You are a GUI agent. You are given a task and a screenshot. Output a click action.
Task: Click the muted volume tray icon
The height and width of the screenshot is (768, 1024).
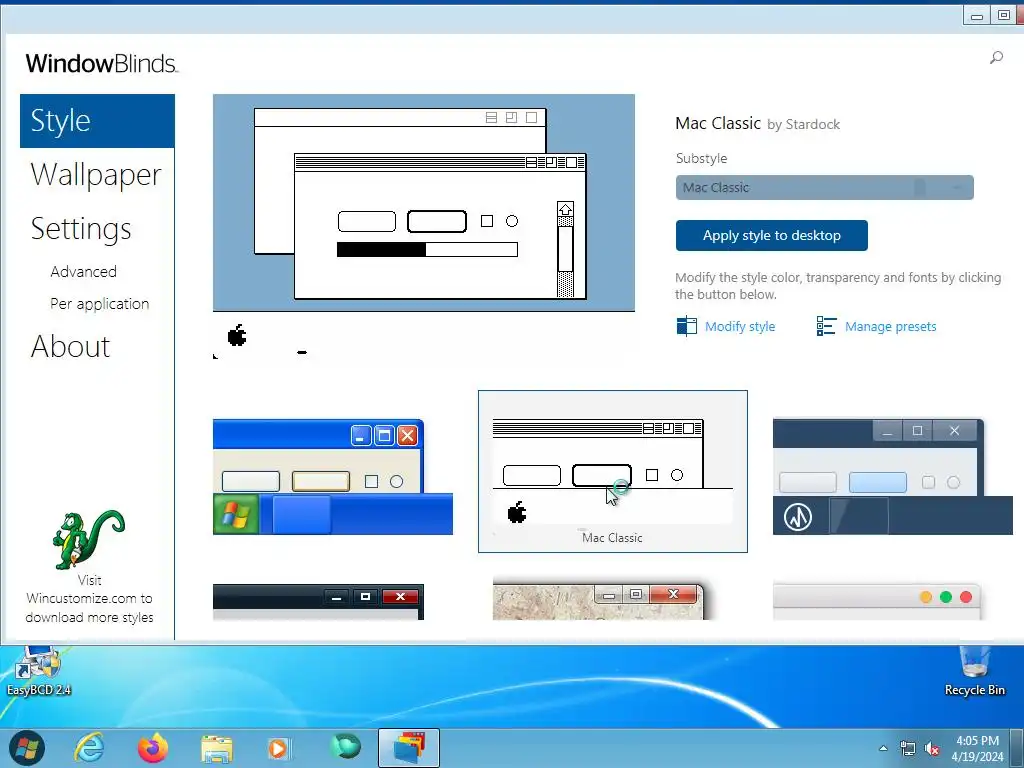pyautogui.click(x=932, y=748)
